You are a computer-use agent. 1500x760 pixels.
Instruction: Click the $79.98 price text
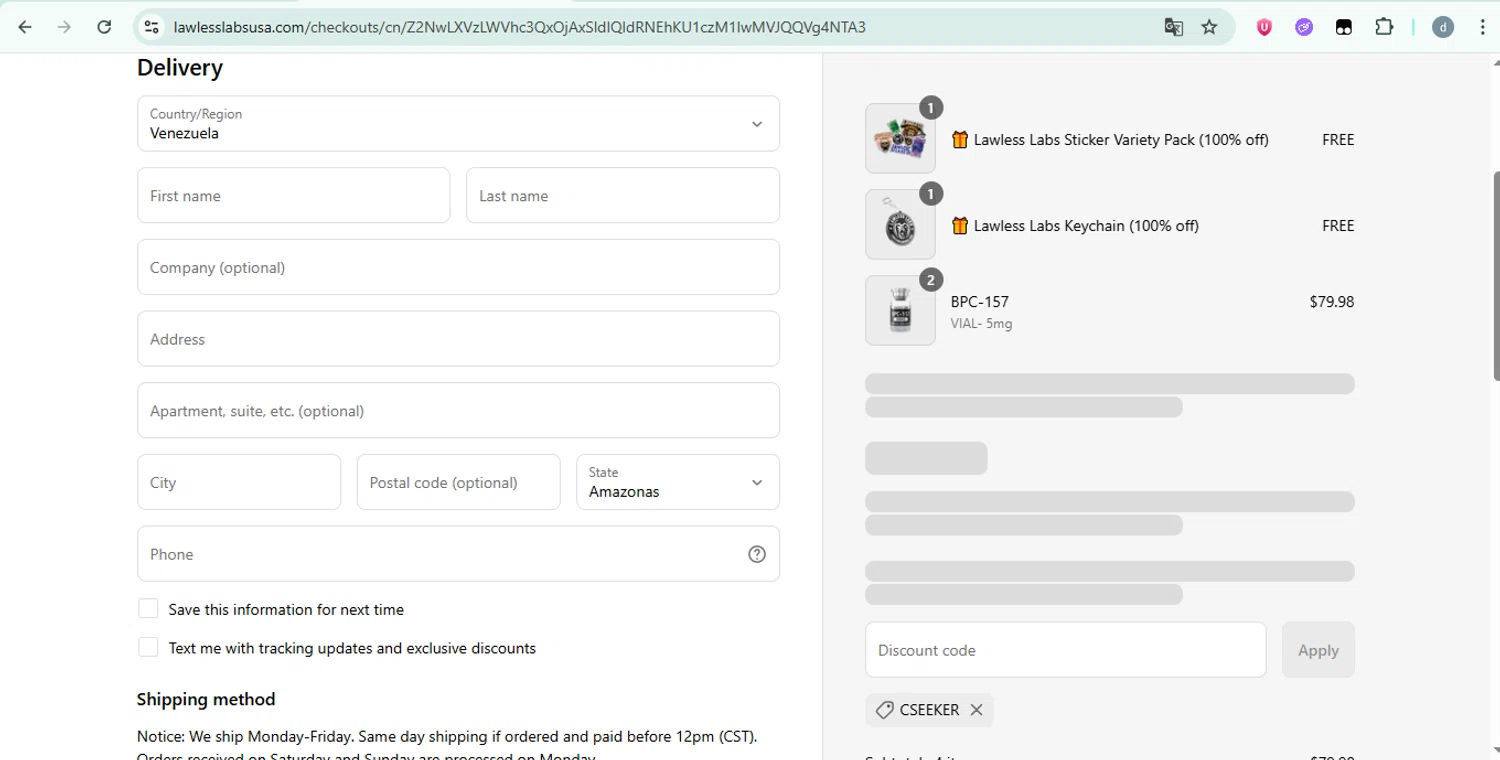click(1332, 301)
